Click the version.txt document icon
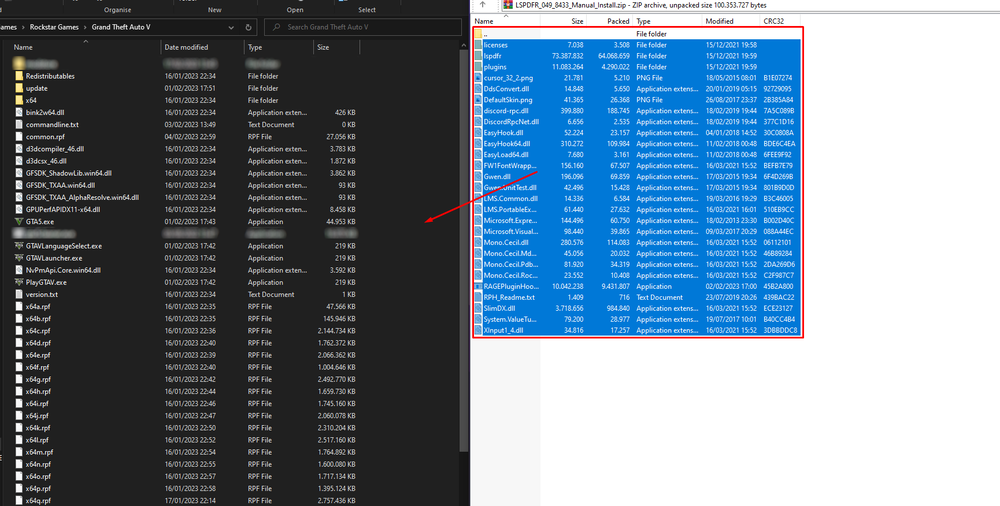Viewport: 1000px width, 506px height. [x=19, y=294]
